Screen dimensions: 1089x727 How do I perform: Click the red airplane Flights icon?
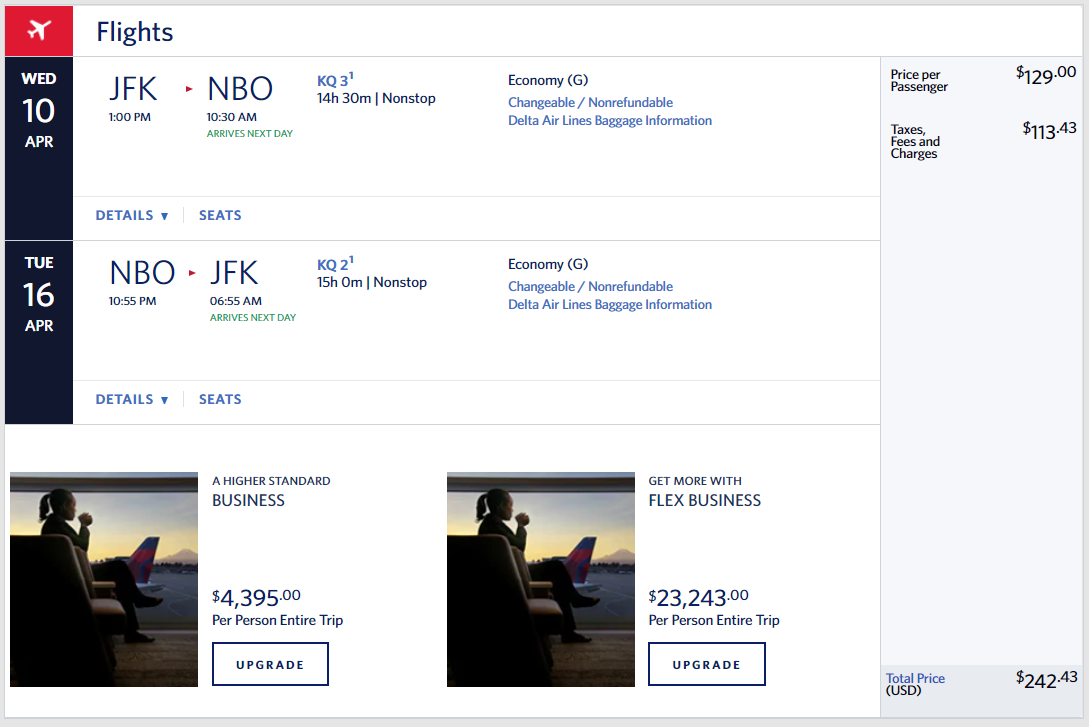(x=39, y=31)
